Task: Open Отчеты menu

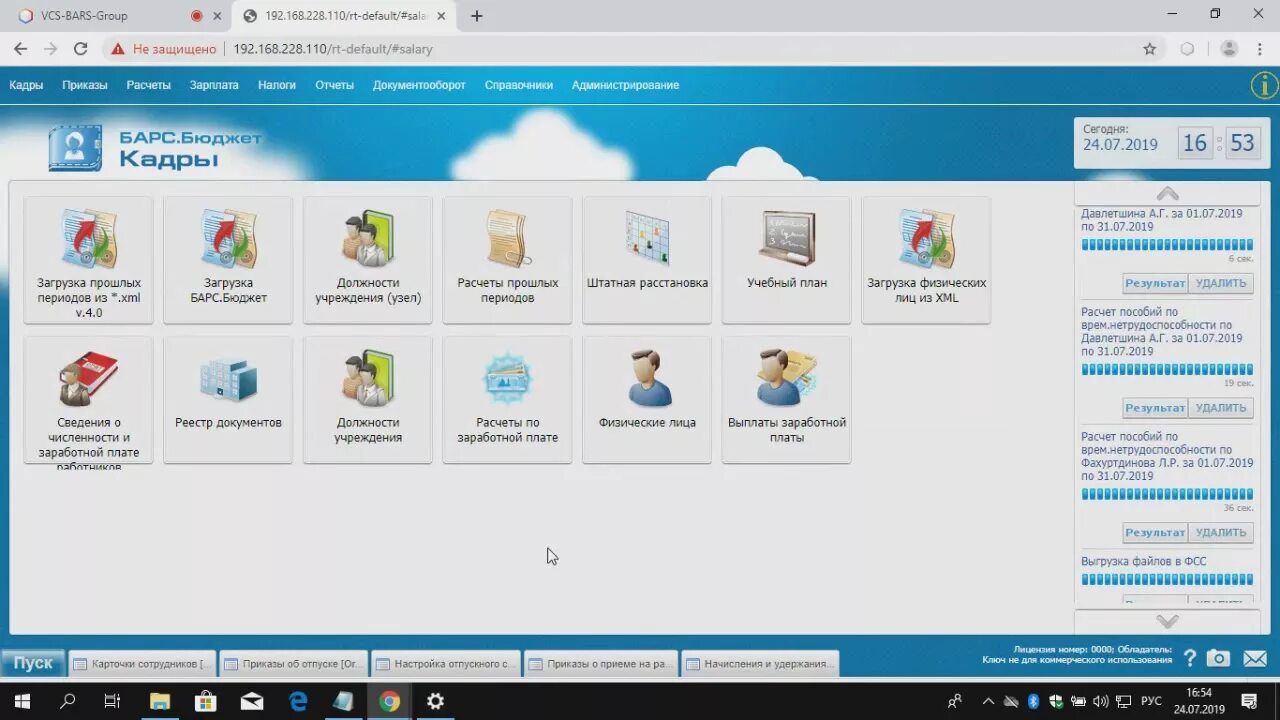Action: (334, 85)
